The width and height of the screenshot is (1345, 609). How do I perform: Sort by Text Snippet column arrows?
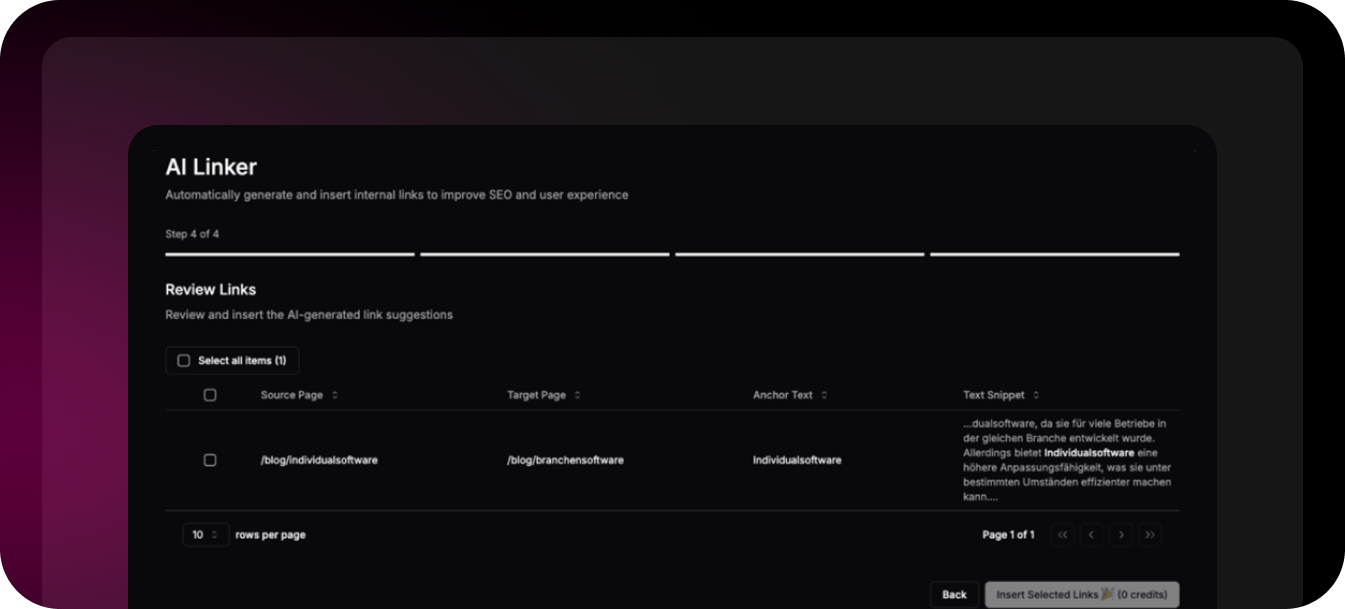point(1036,395)
